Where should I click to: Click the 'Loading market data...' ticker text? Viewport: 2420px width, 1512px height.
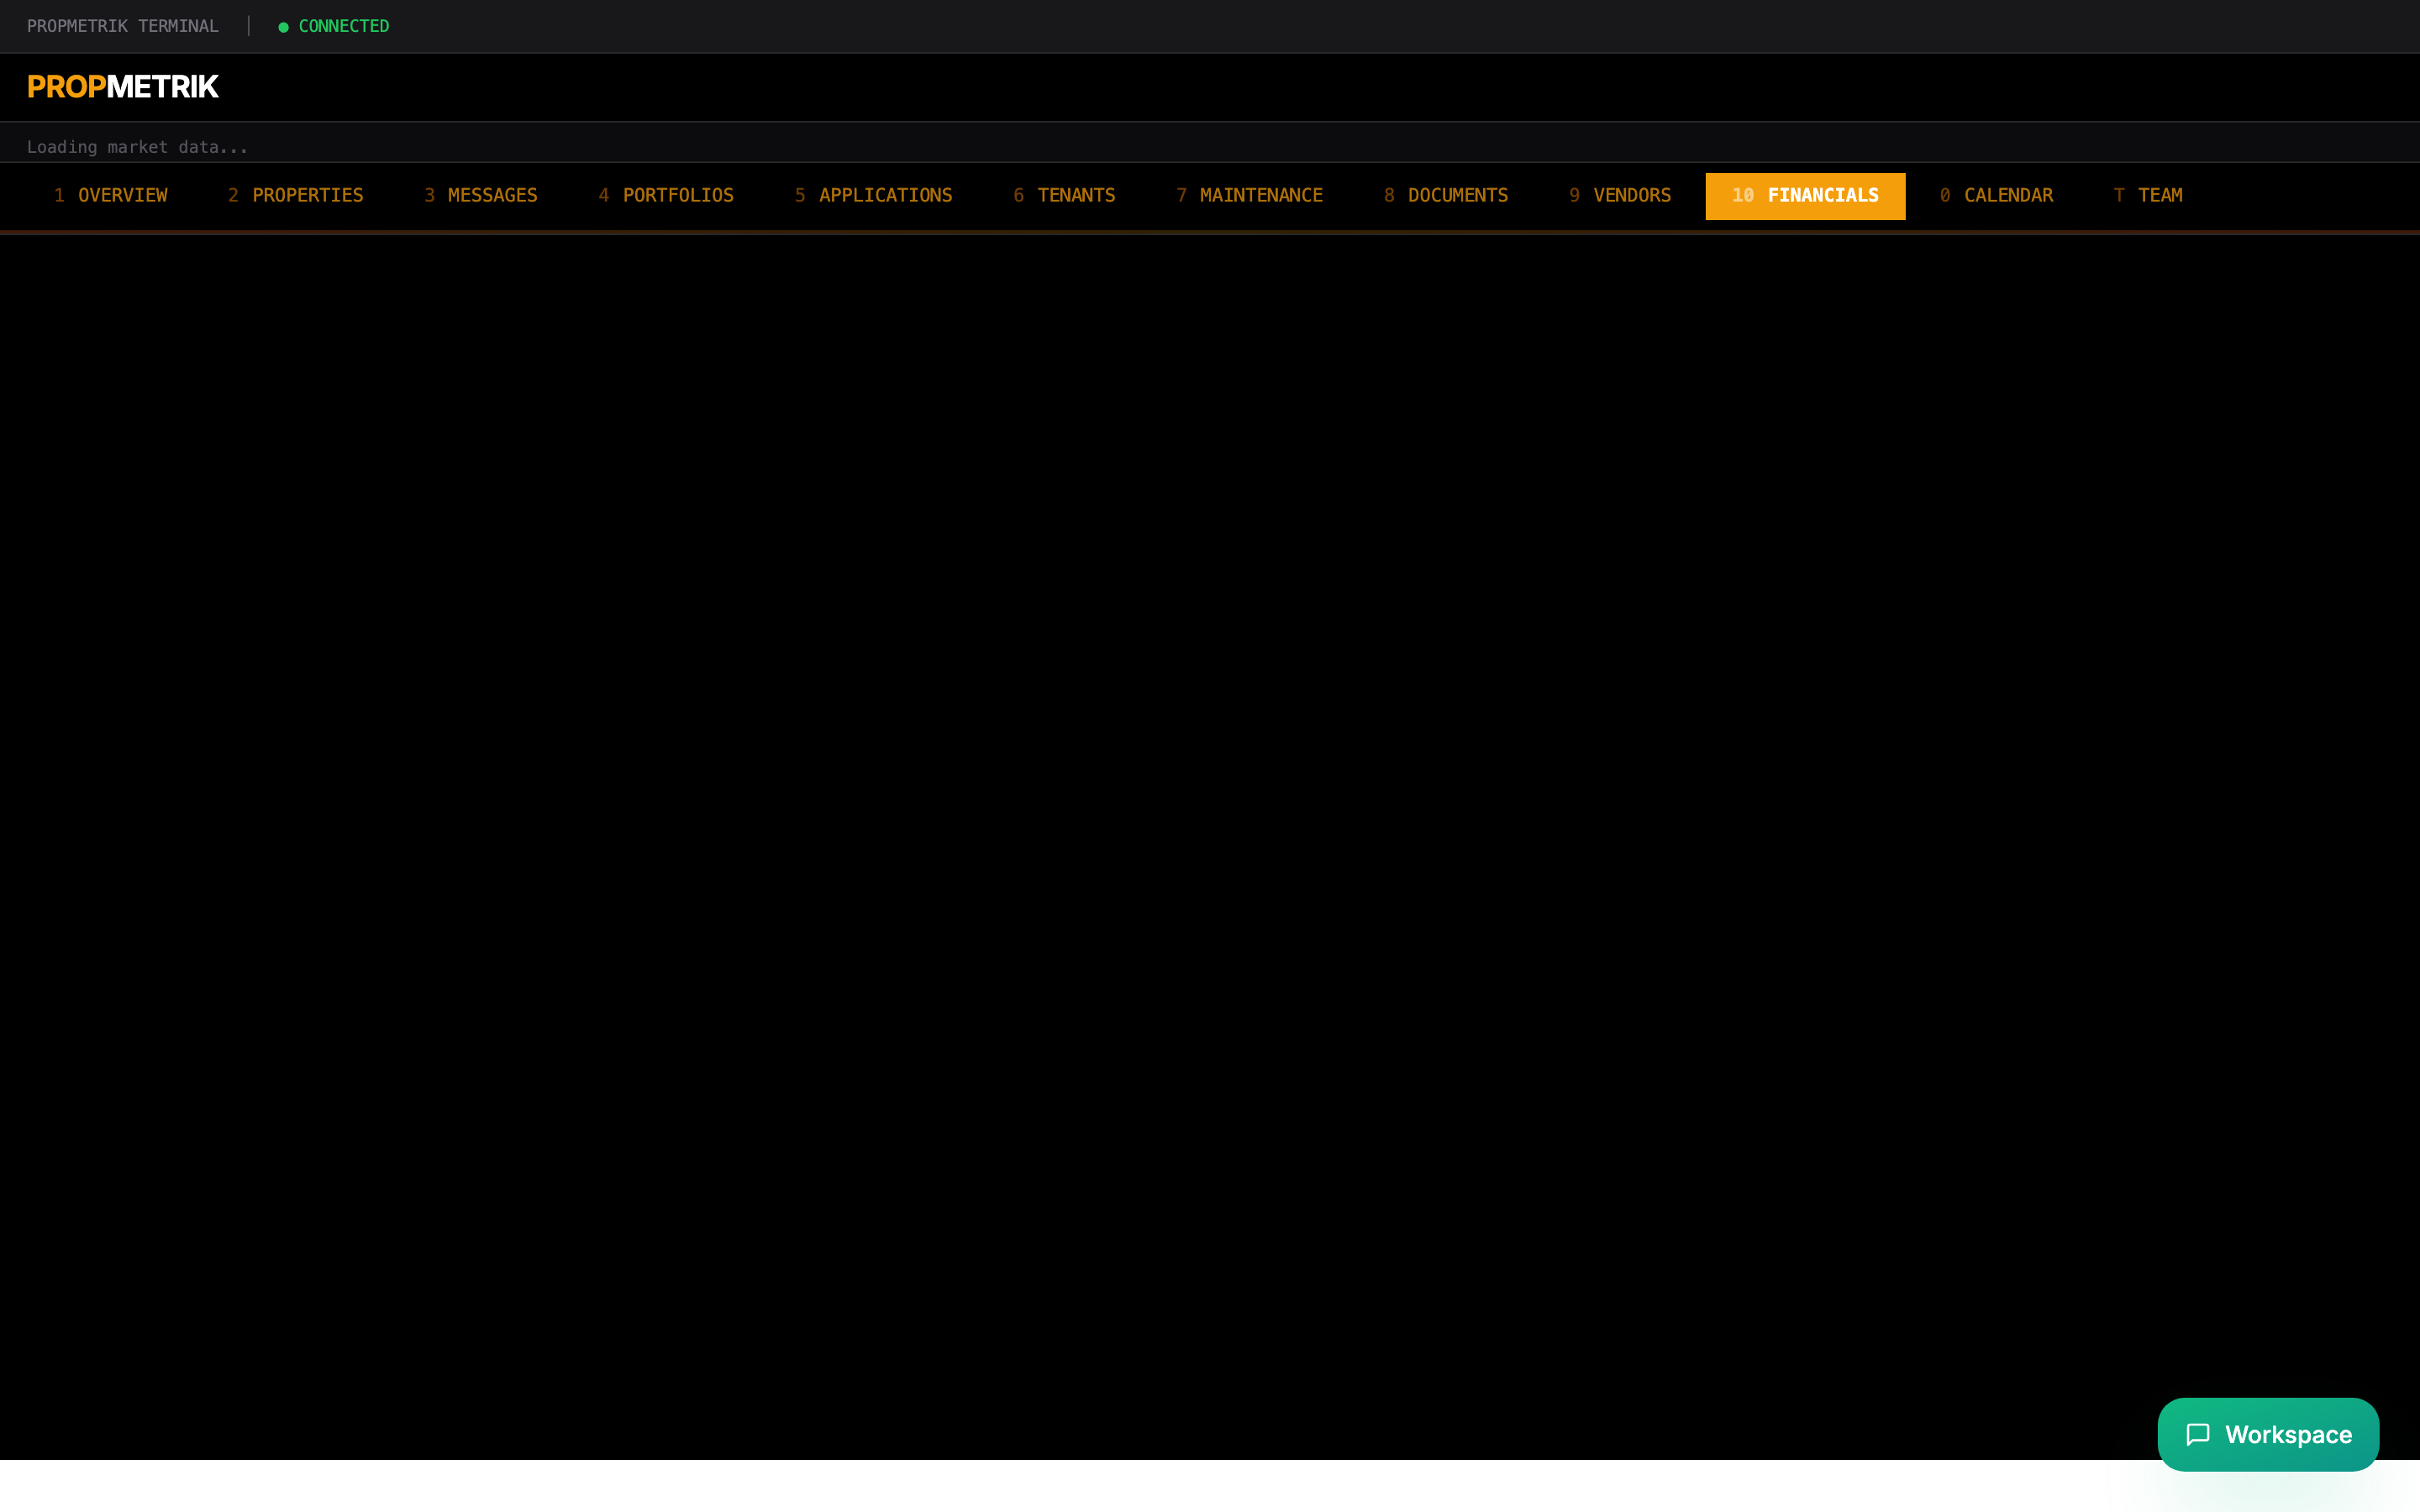[137, 147]
